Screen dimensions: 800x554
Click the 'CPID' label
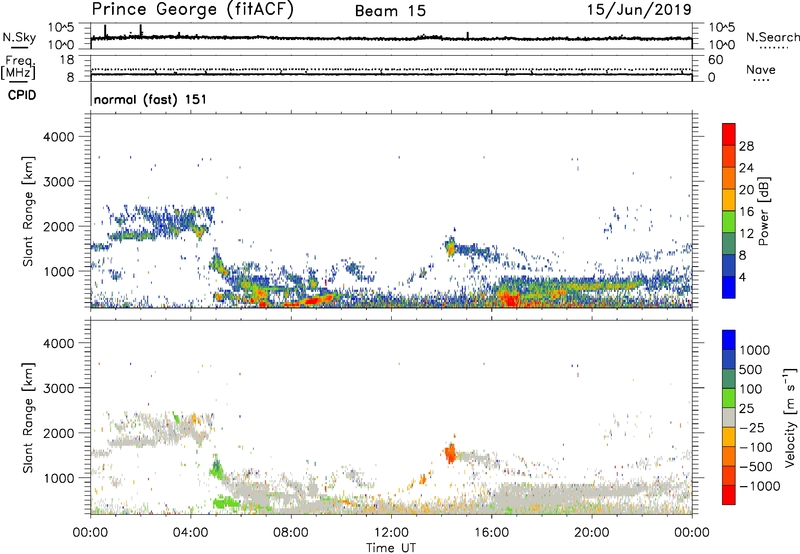(22, 95)
